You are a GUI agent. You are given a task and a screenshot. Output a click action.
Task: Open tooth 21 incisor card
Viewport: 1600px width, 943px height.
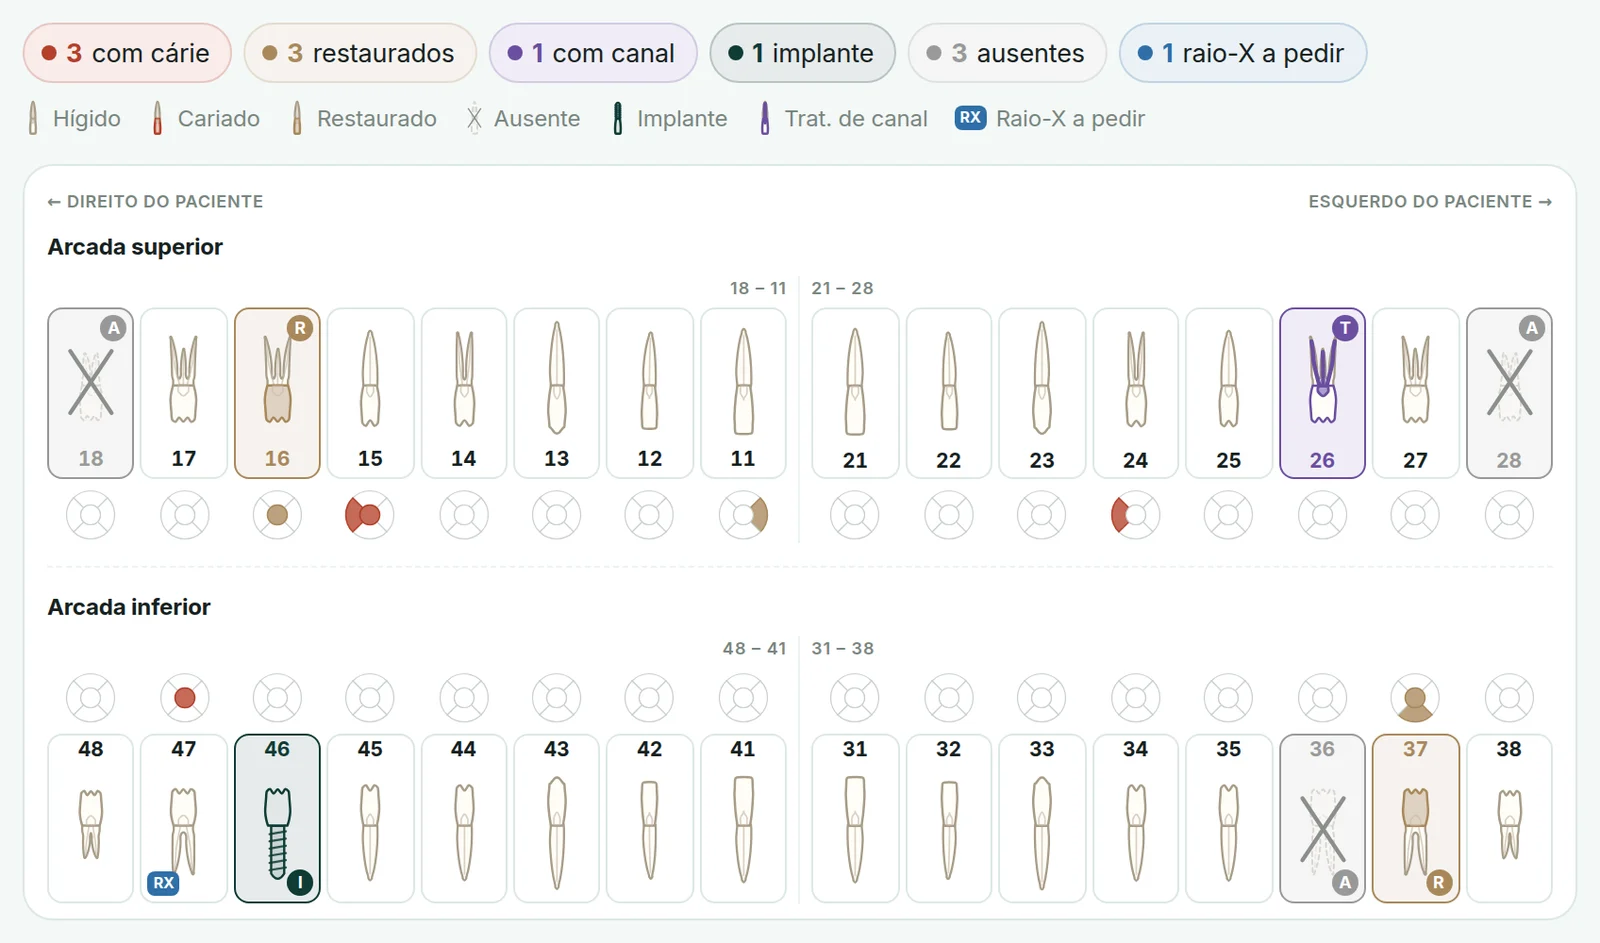[855, 393]
